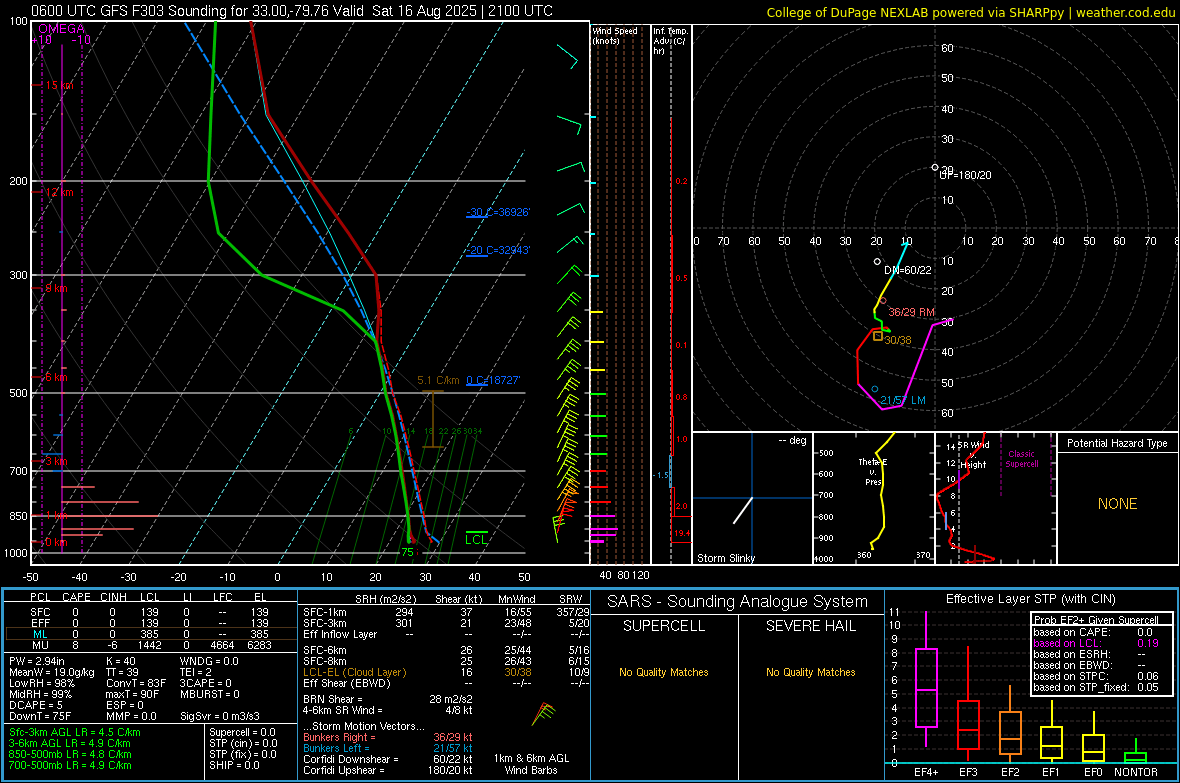This screenshot has width=1180, height=783.
Task: Click the MeanW = 19.0g/kg value
Action: click(52, 672)
